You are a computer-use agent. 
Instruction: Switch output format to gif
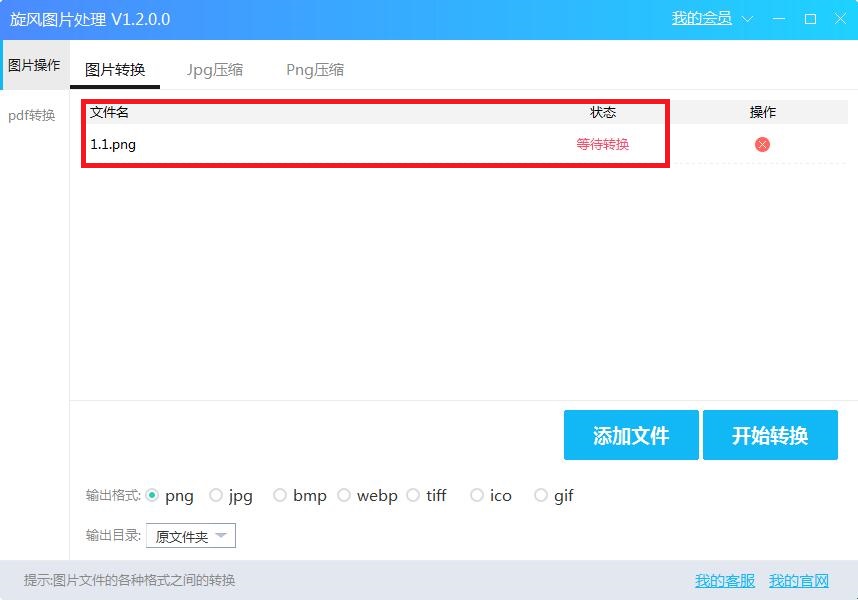(541, 495)
